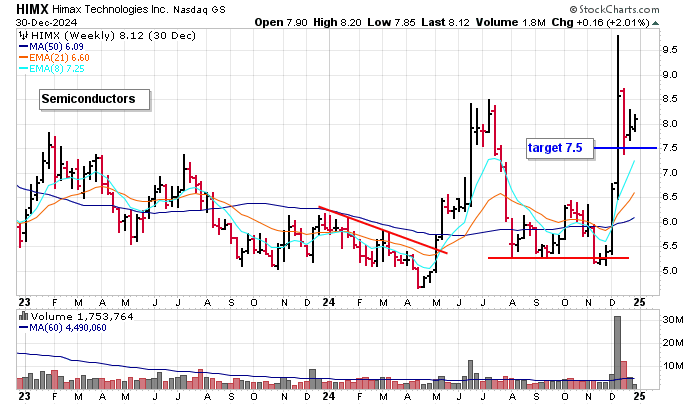Click the red descending trendline in early 2024

(383, 230)
